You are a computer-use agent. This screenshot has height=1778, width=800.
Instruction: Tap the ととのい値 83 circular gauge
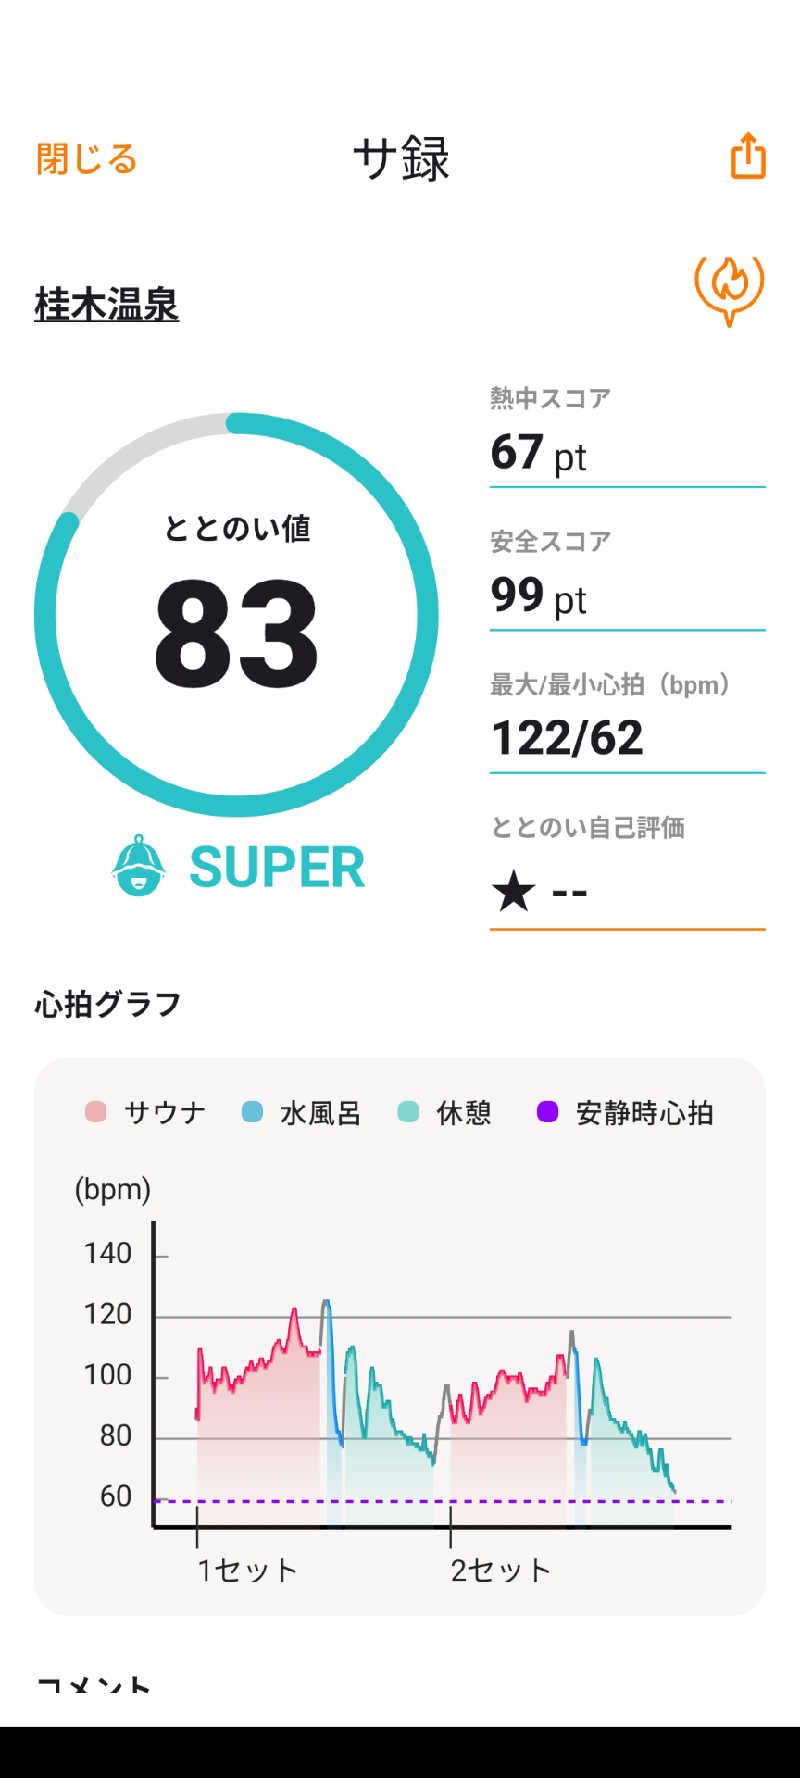click(236, 615)
